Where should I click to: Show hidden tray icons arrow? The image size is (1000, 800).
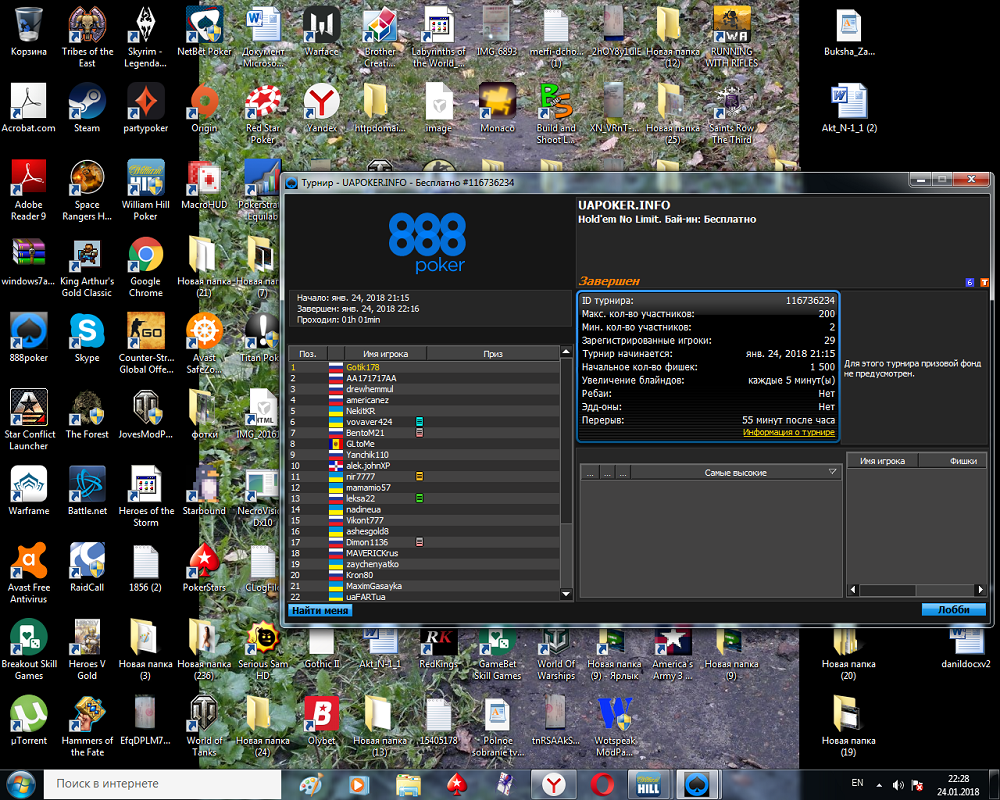click(879, 785)
